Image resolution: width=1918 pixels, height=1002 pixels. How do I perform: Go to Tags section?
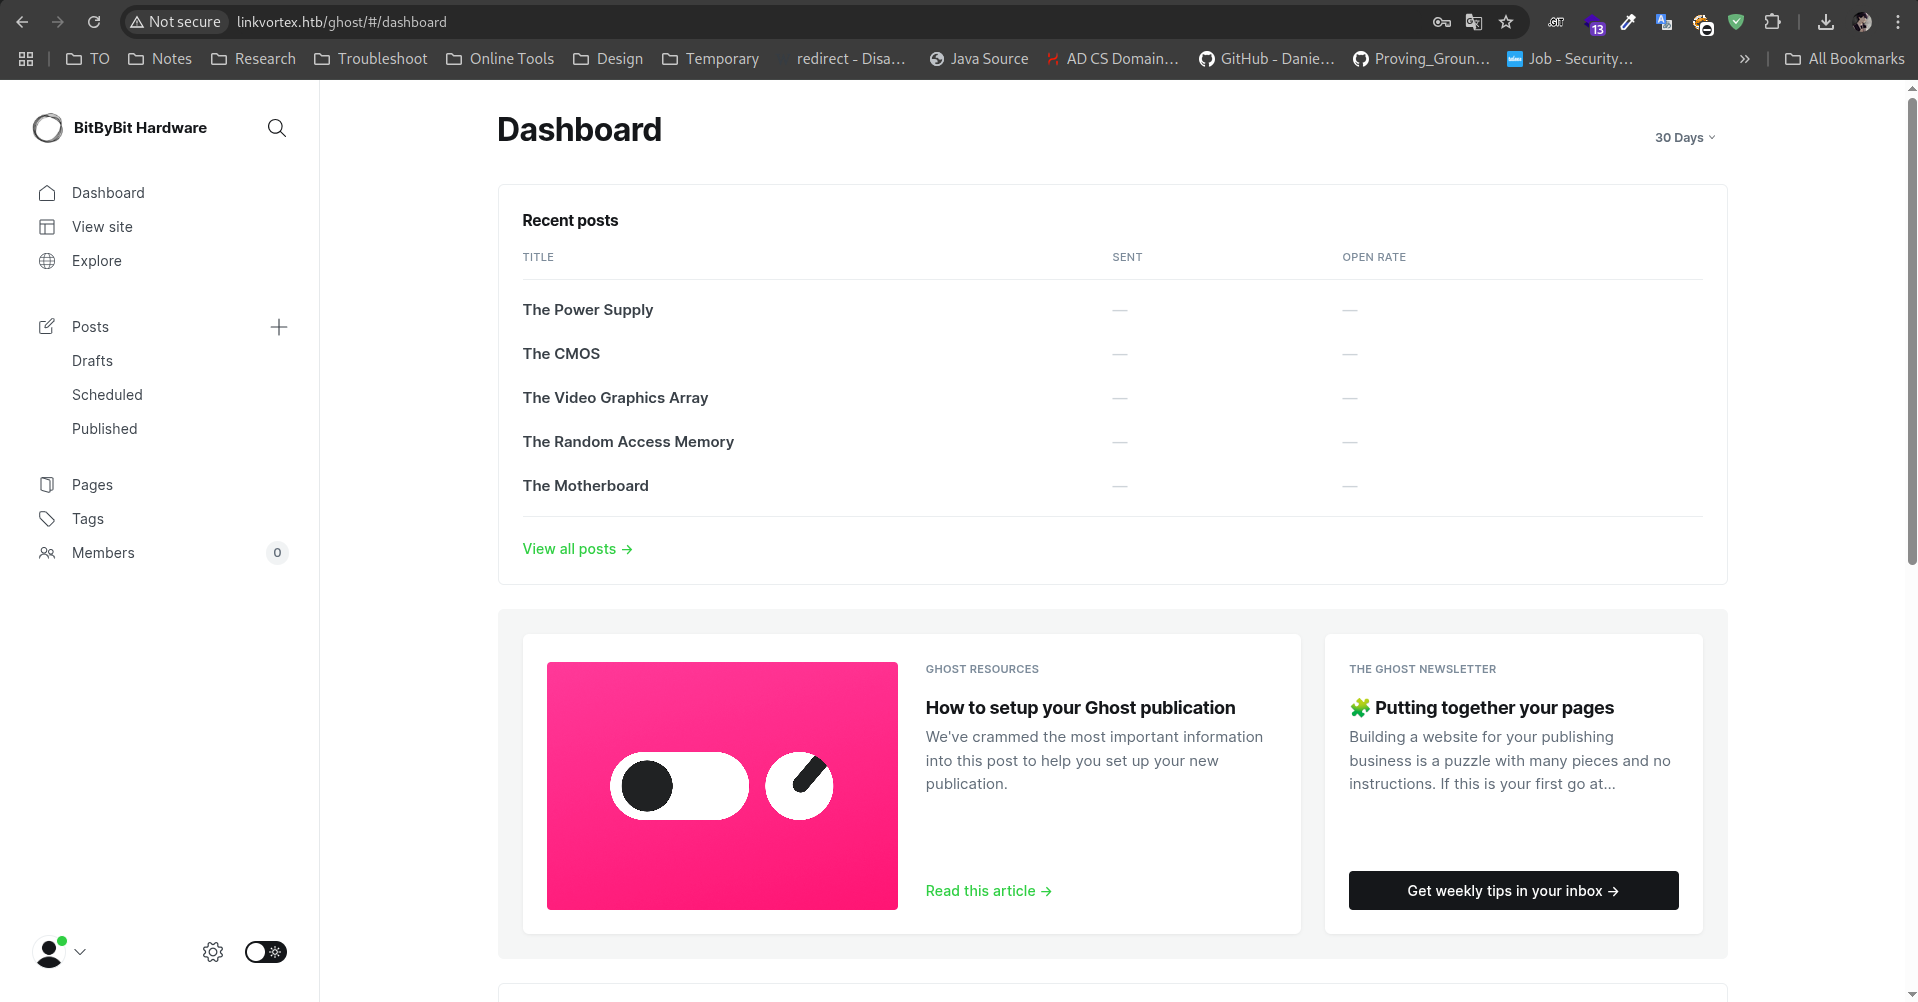tap(88, 519)
